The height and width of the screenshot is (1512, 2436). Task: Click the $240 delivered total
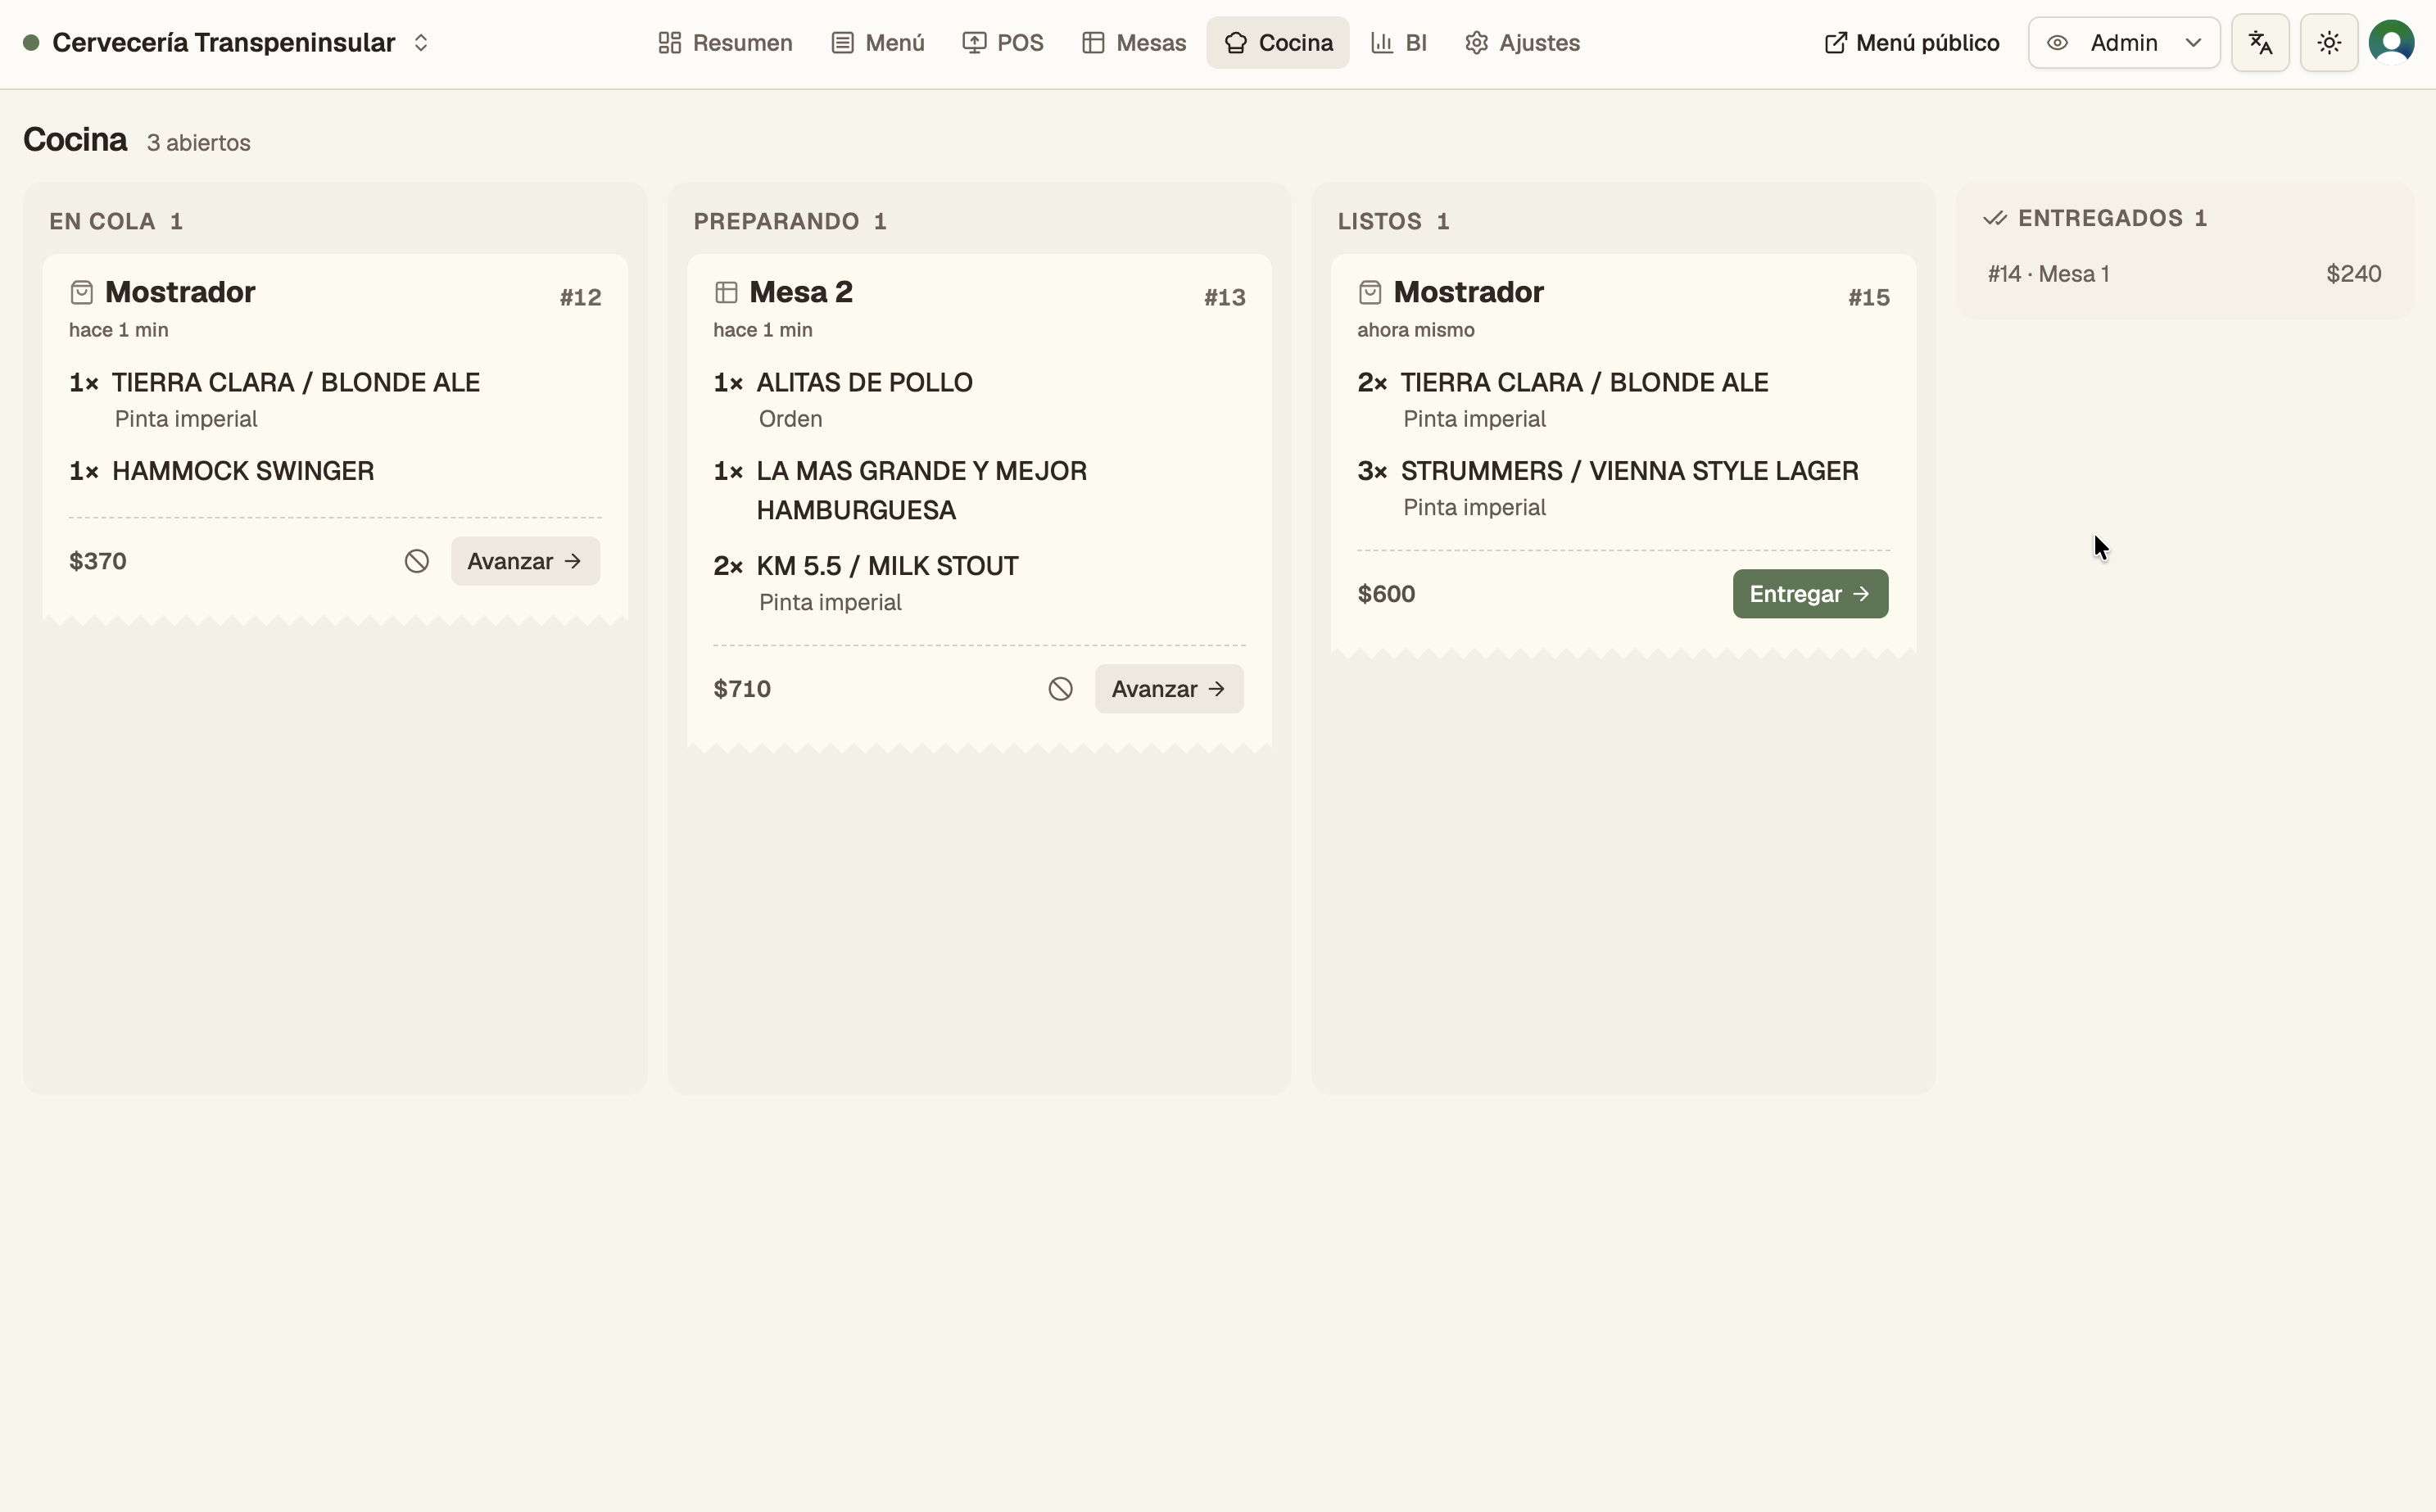[x=2353, y=274]
